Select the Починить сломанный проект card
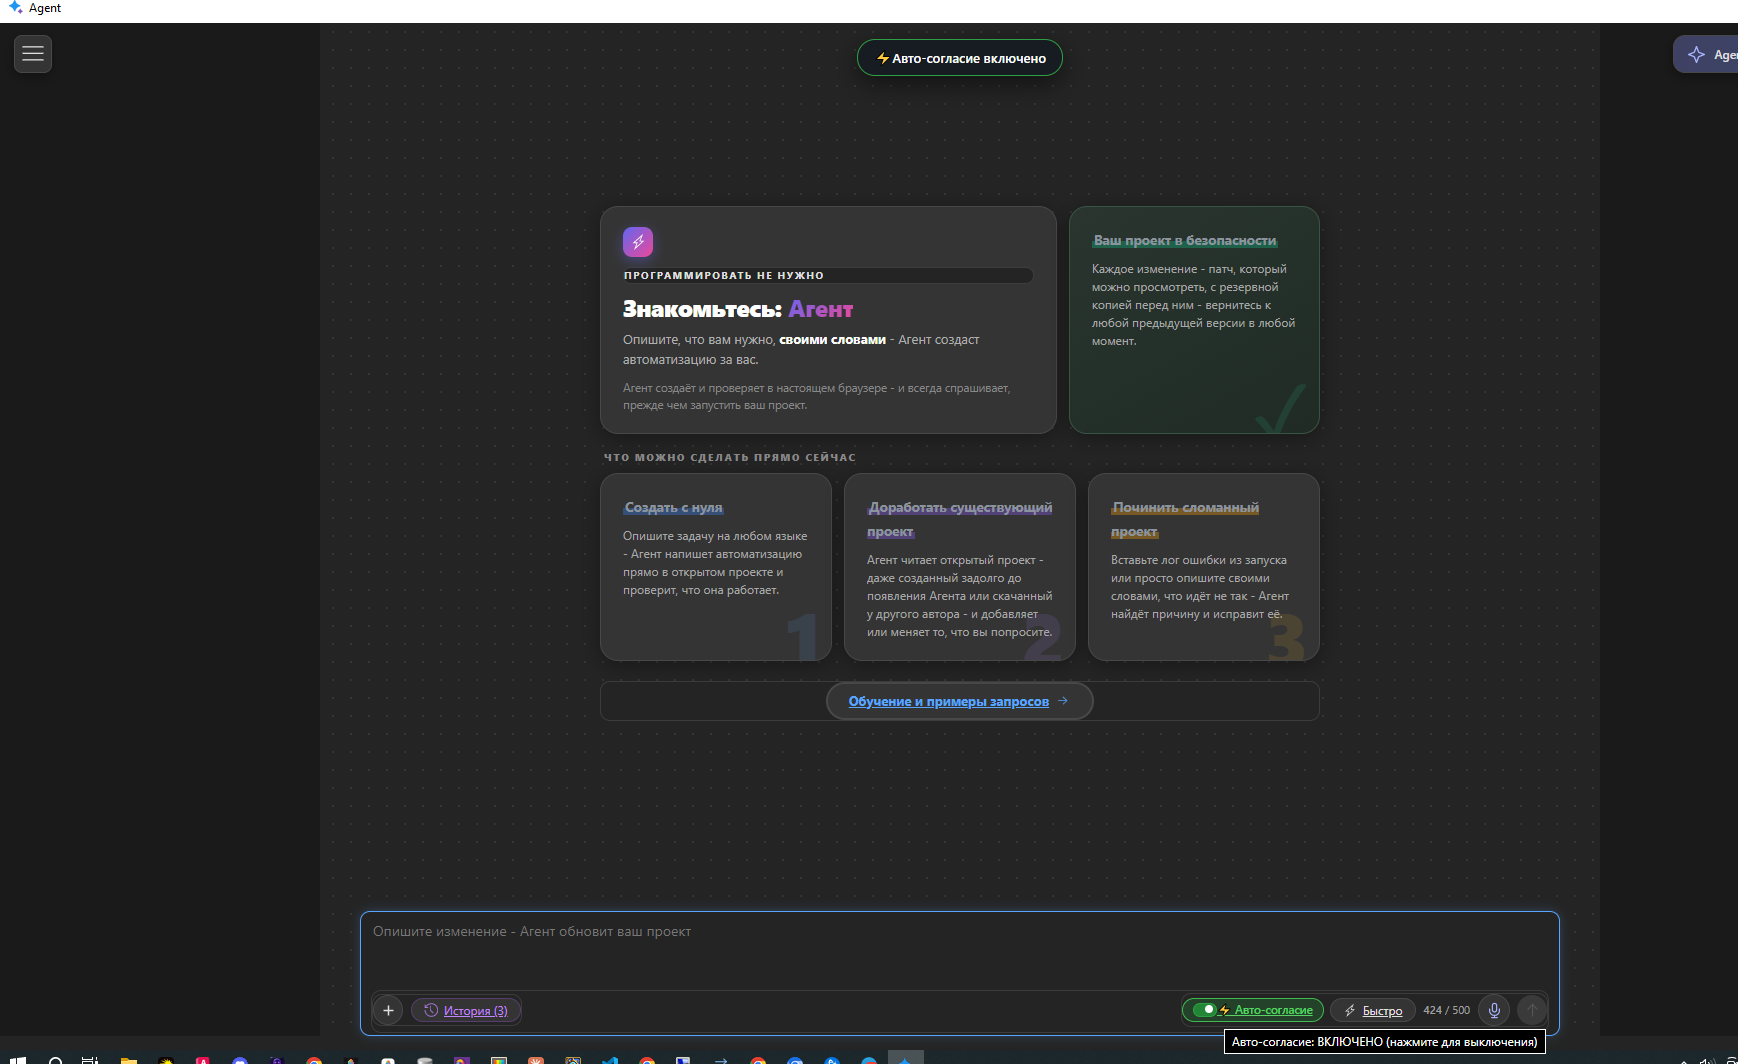The image size is (1738, 1064). 1204,567
